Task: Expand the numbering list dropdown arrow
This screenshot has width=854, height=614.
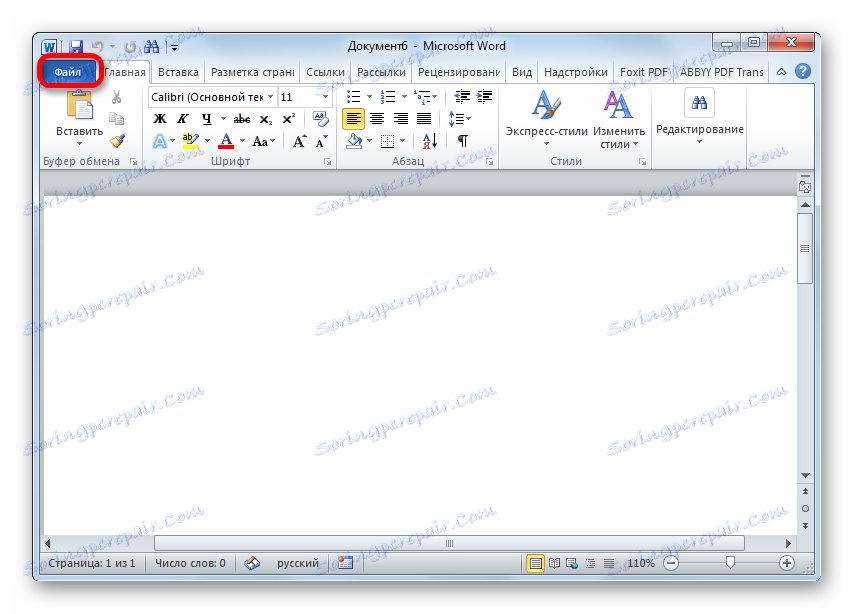Action: (404, 97)
